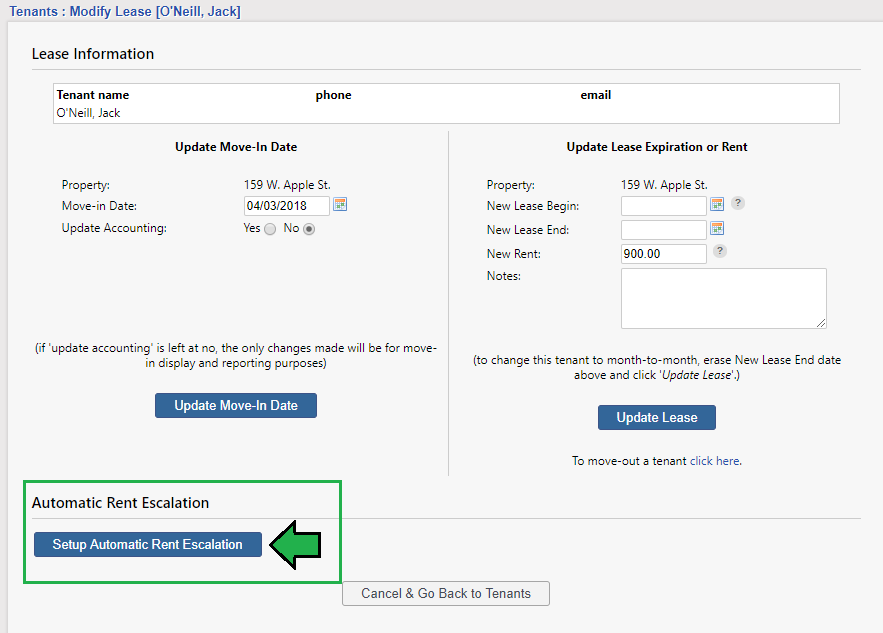Click help question mark next to New Lease Begin
The image size is (883, 633).
pyautogui.click(x=738, y=204)
